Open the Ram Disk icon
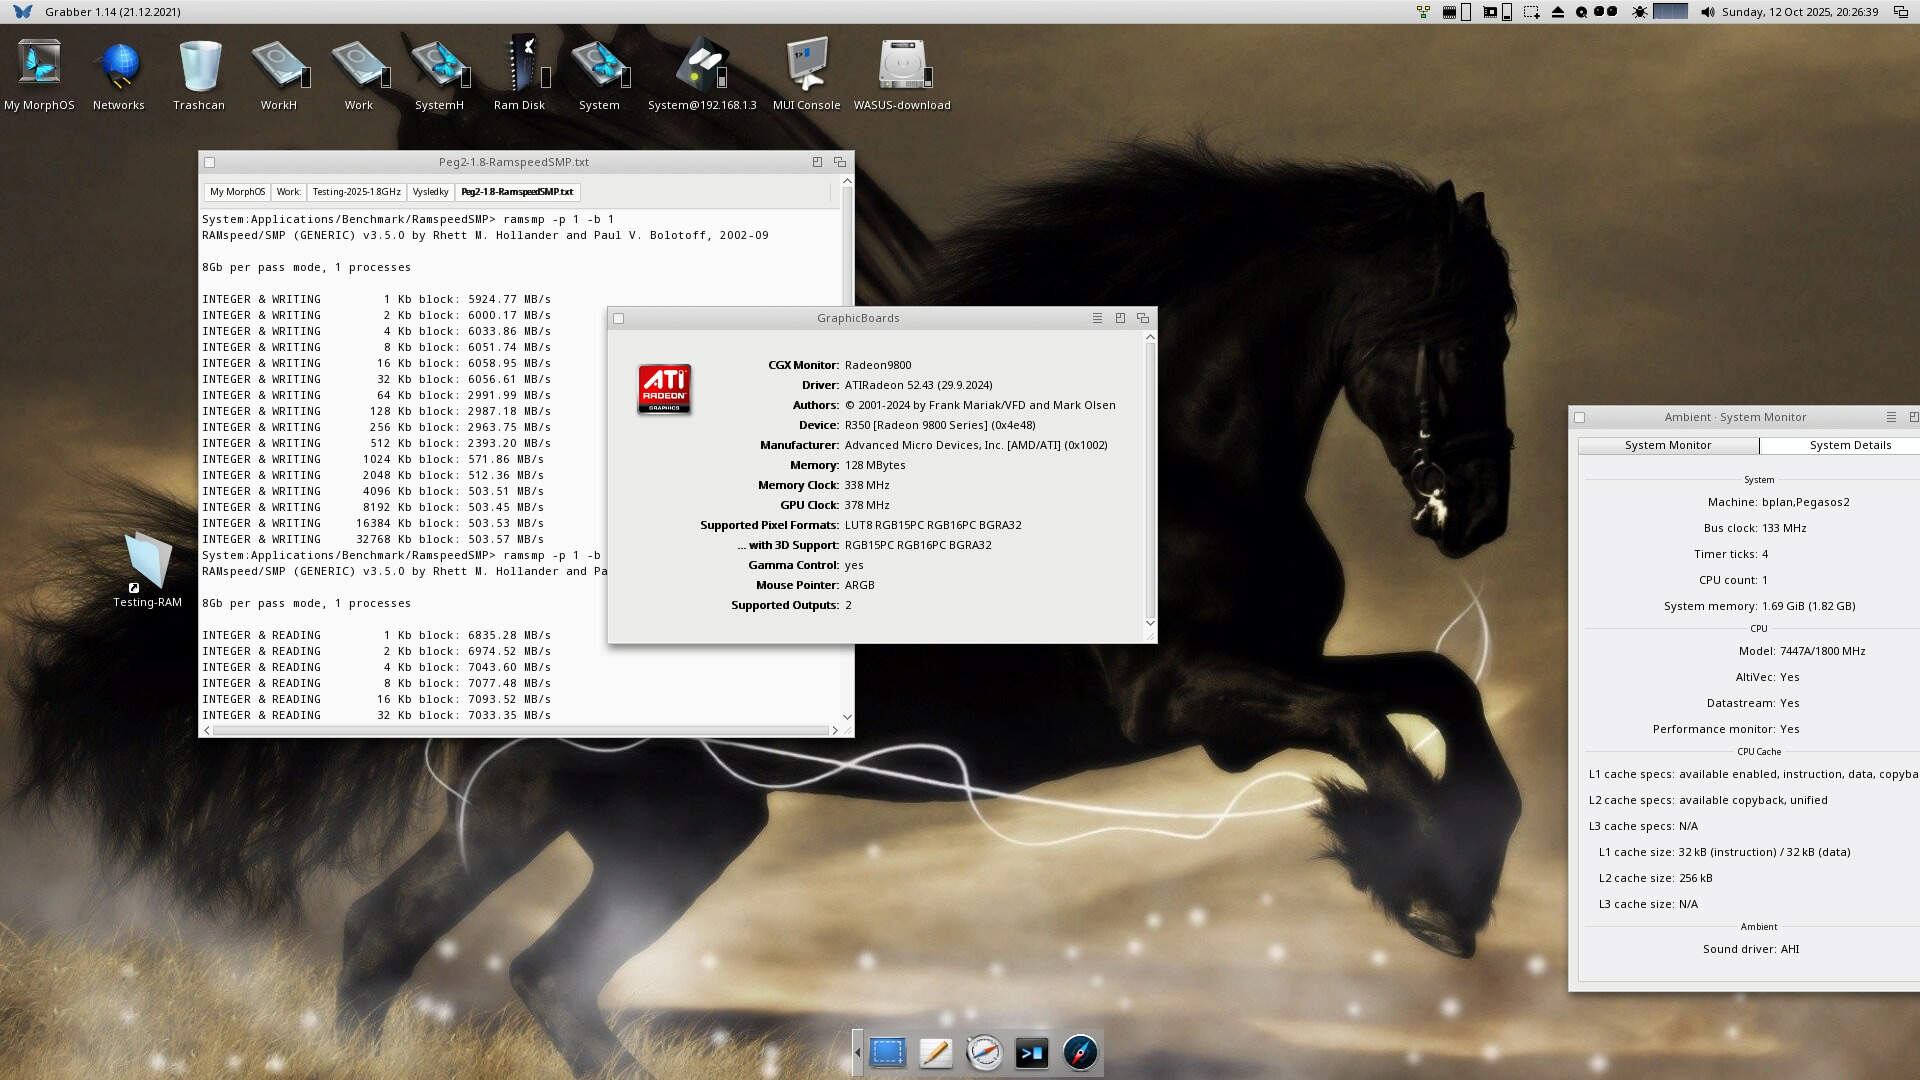Image resolution: width=1920 pixels, height=1080 pixels. pyautogui.click(x=520, y=67)
